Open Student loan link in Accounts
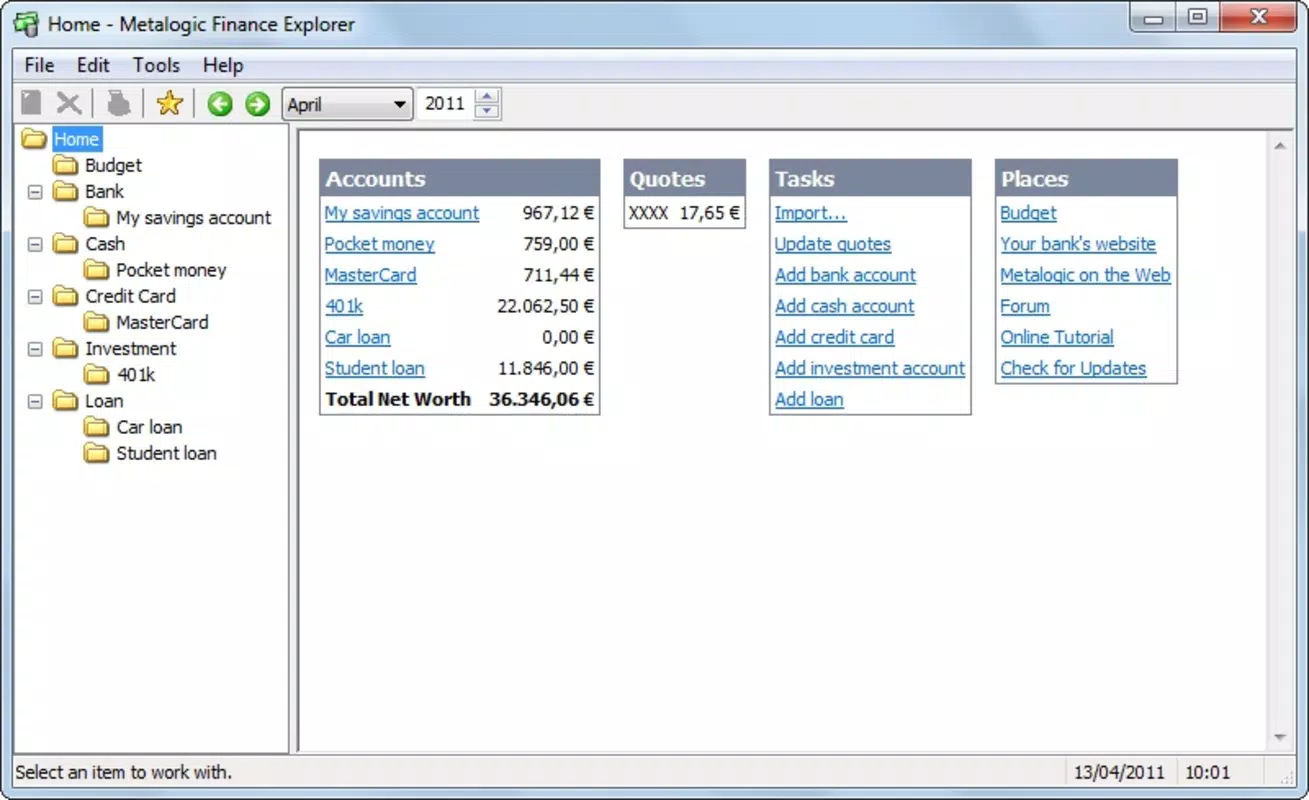This screenshot has width=1309, height=800. pyautogui.click(x=375, y=368)
